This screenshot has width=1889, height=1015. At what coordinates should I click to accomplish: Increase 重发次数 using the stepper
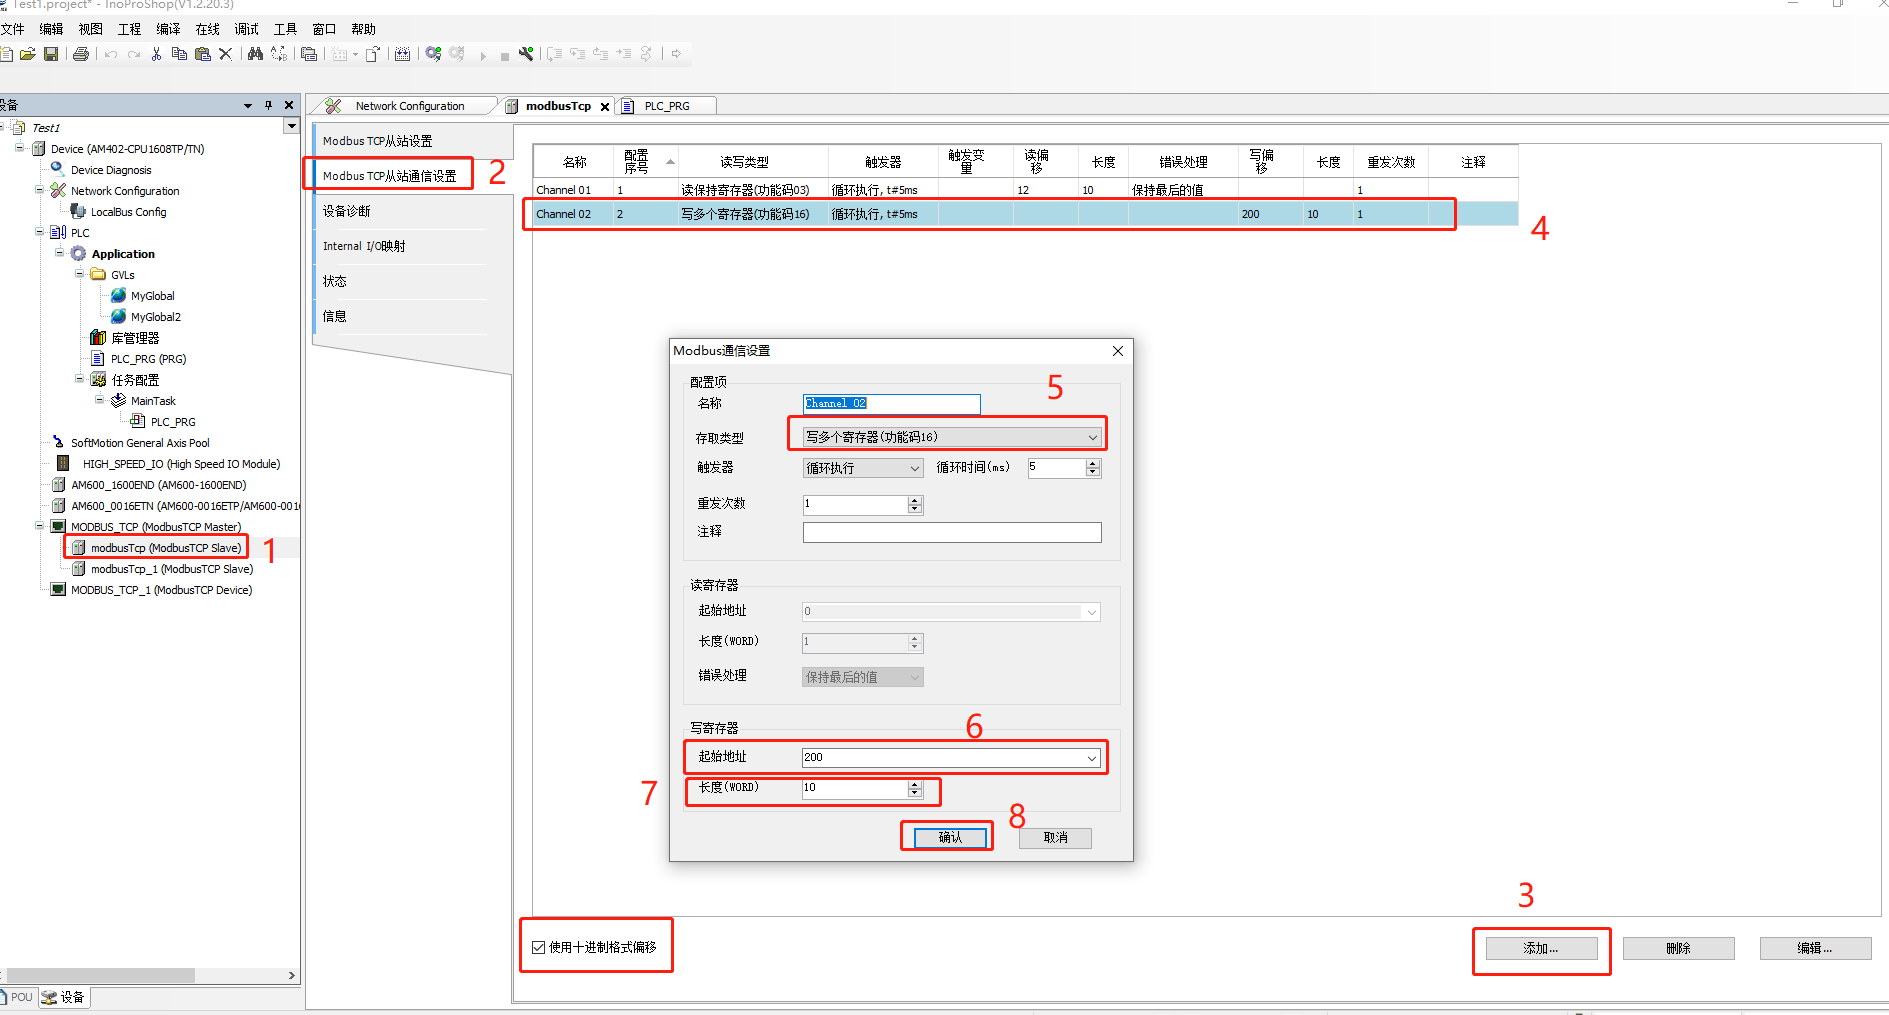click(x=914, y=500)
